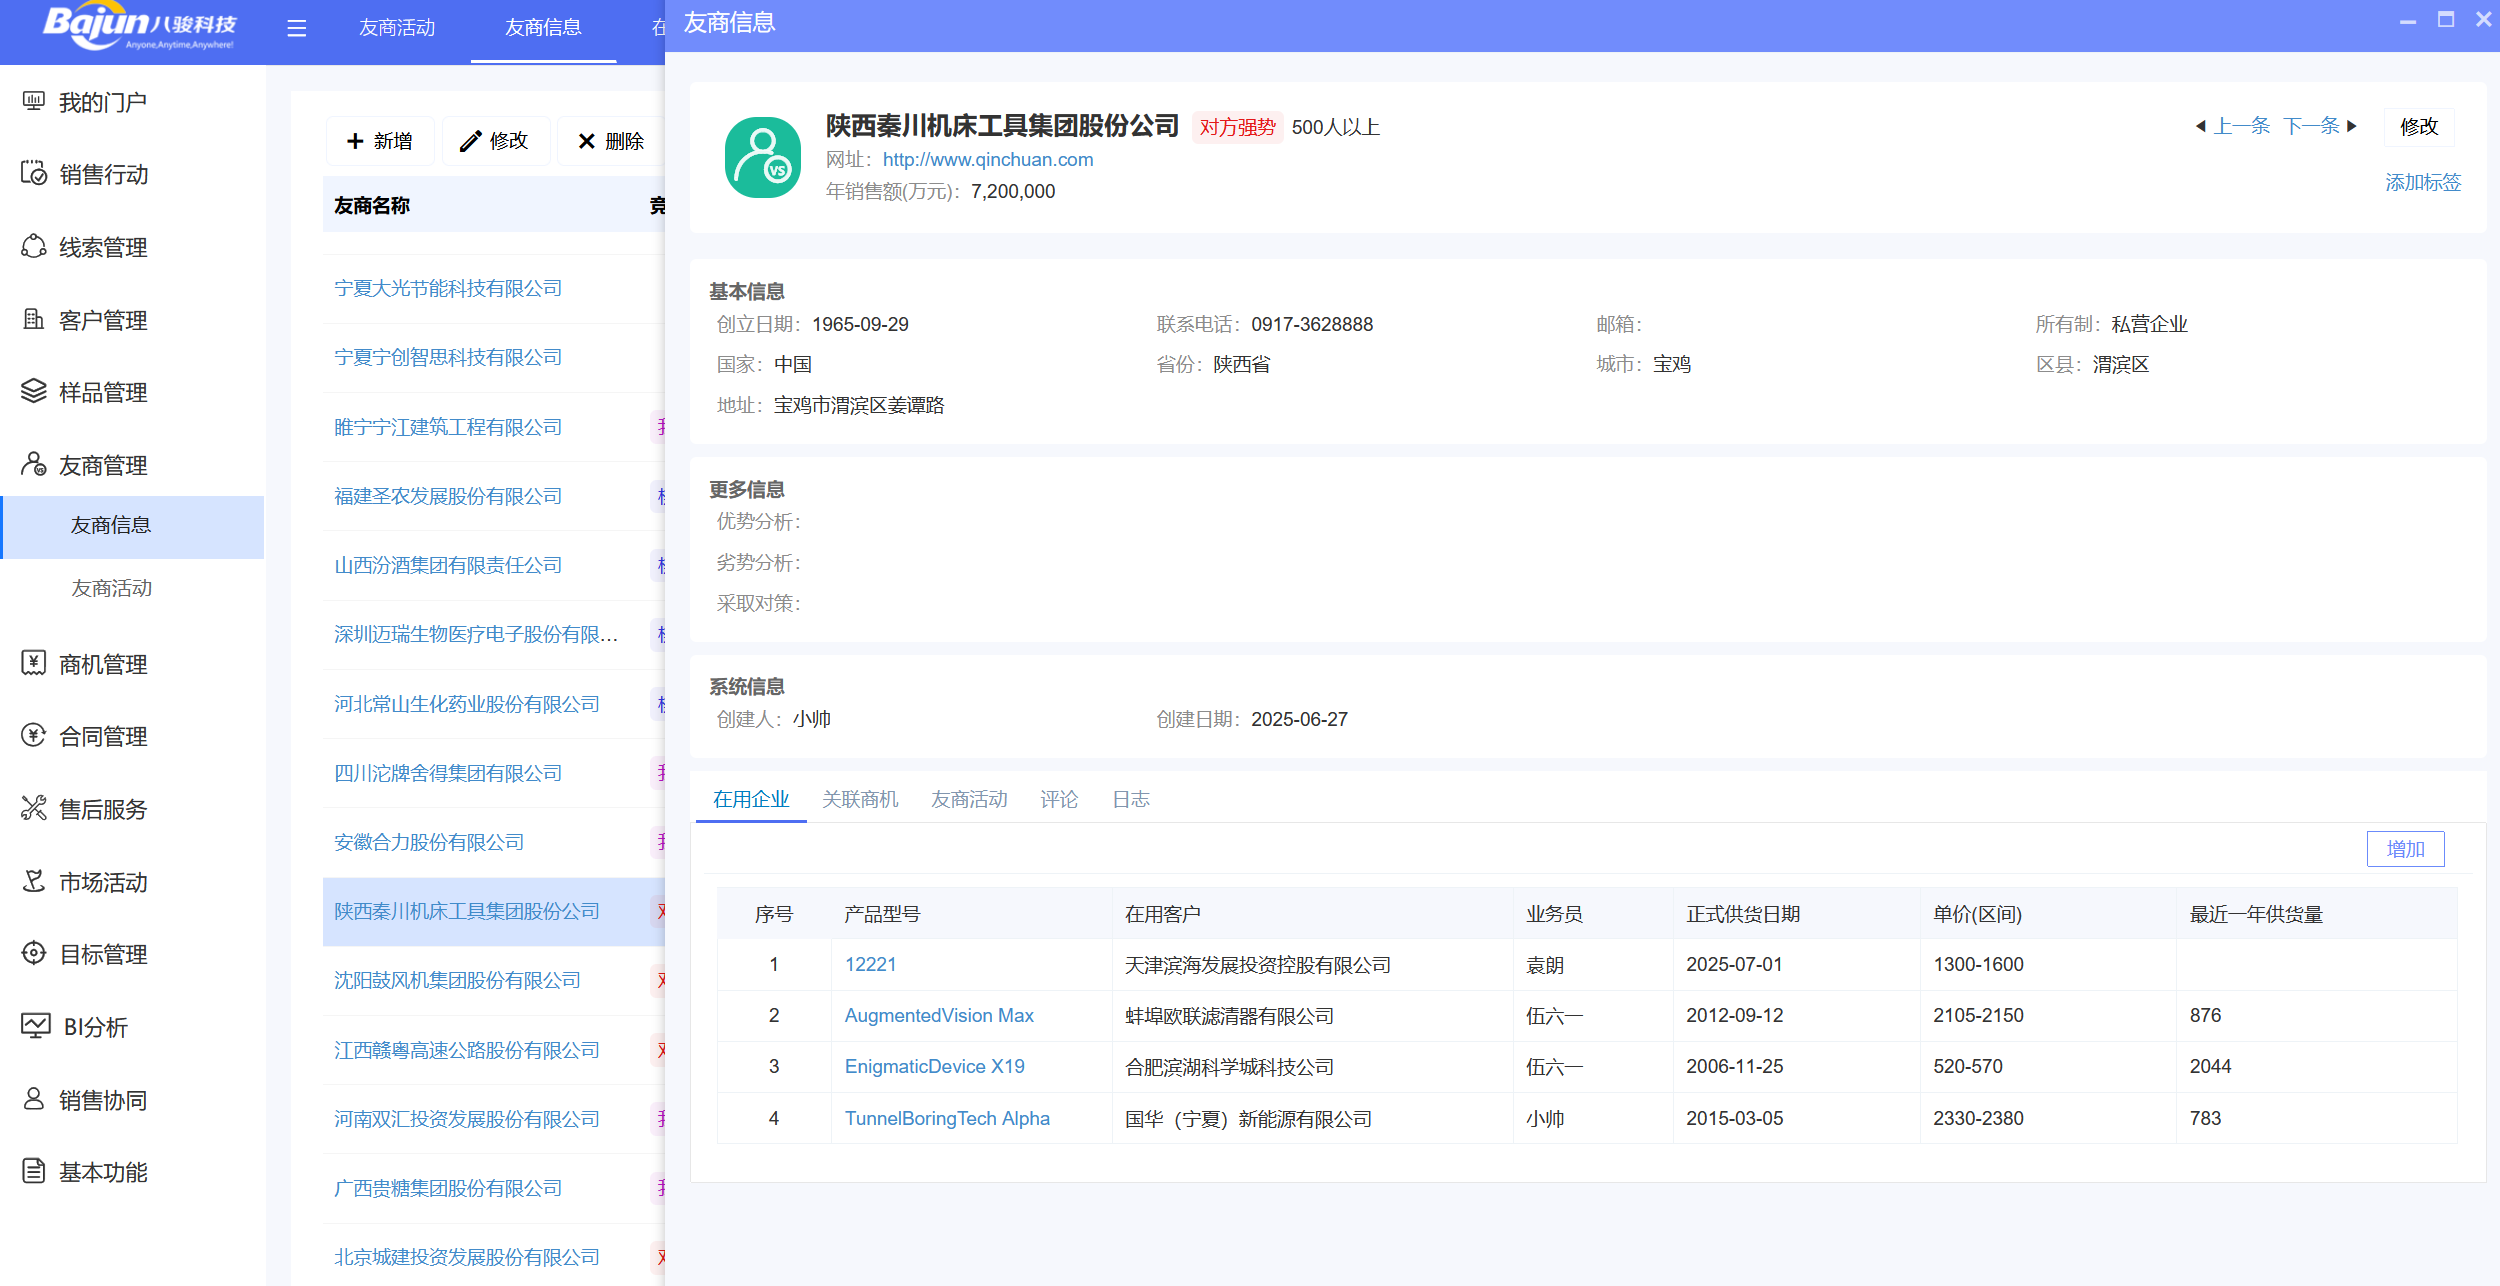This screenshot has width=2500, height=1286.
Task: Open the qinchuan.com website link
Action: click(988, 159)
